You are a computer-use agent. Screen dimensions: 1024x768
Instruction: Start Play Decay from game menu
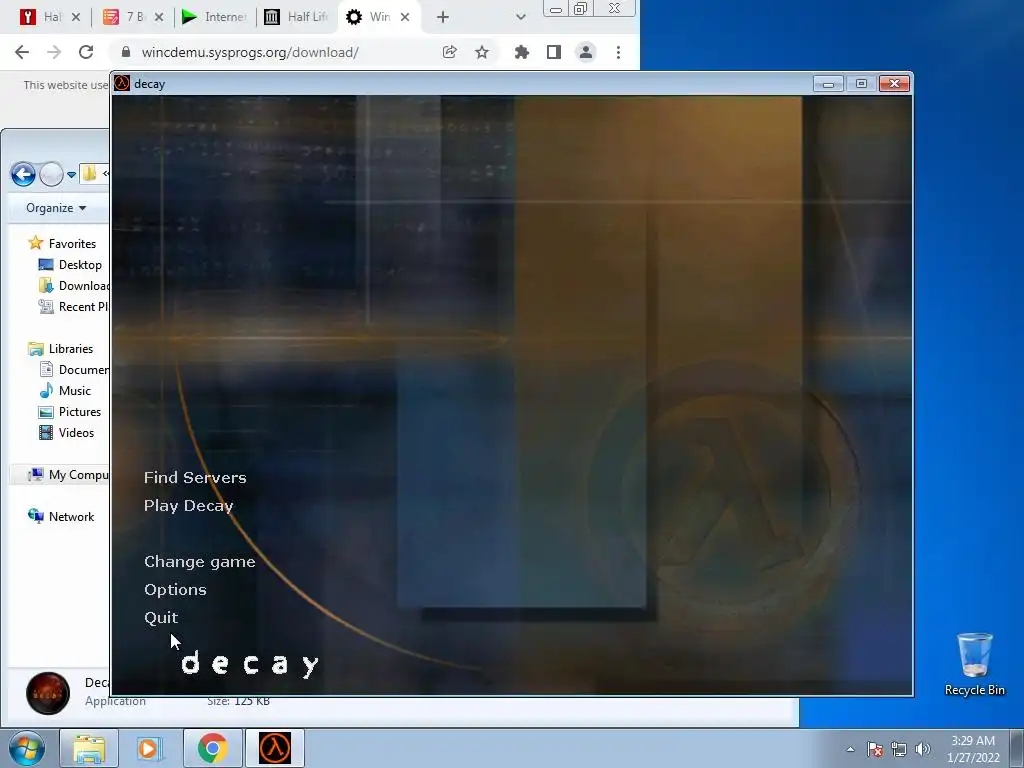(x=189, y=506)
